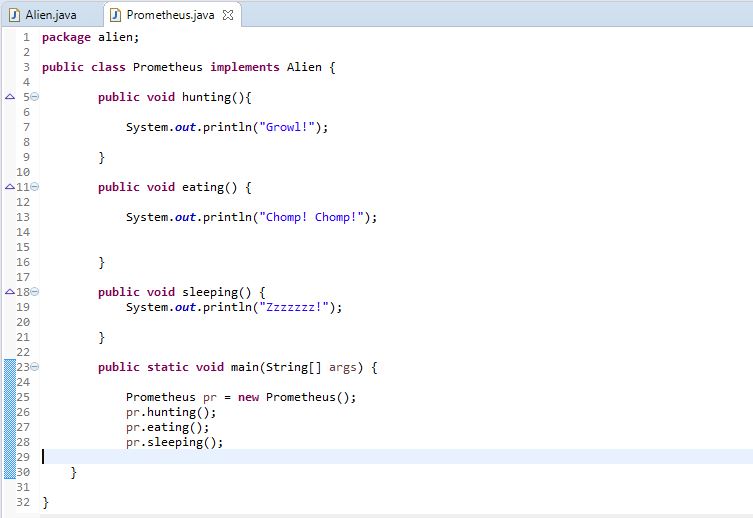Click the implements marker triangle on line 11
753x518 pixels.
[10, 187]
